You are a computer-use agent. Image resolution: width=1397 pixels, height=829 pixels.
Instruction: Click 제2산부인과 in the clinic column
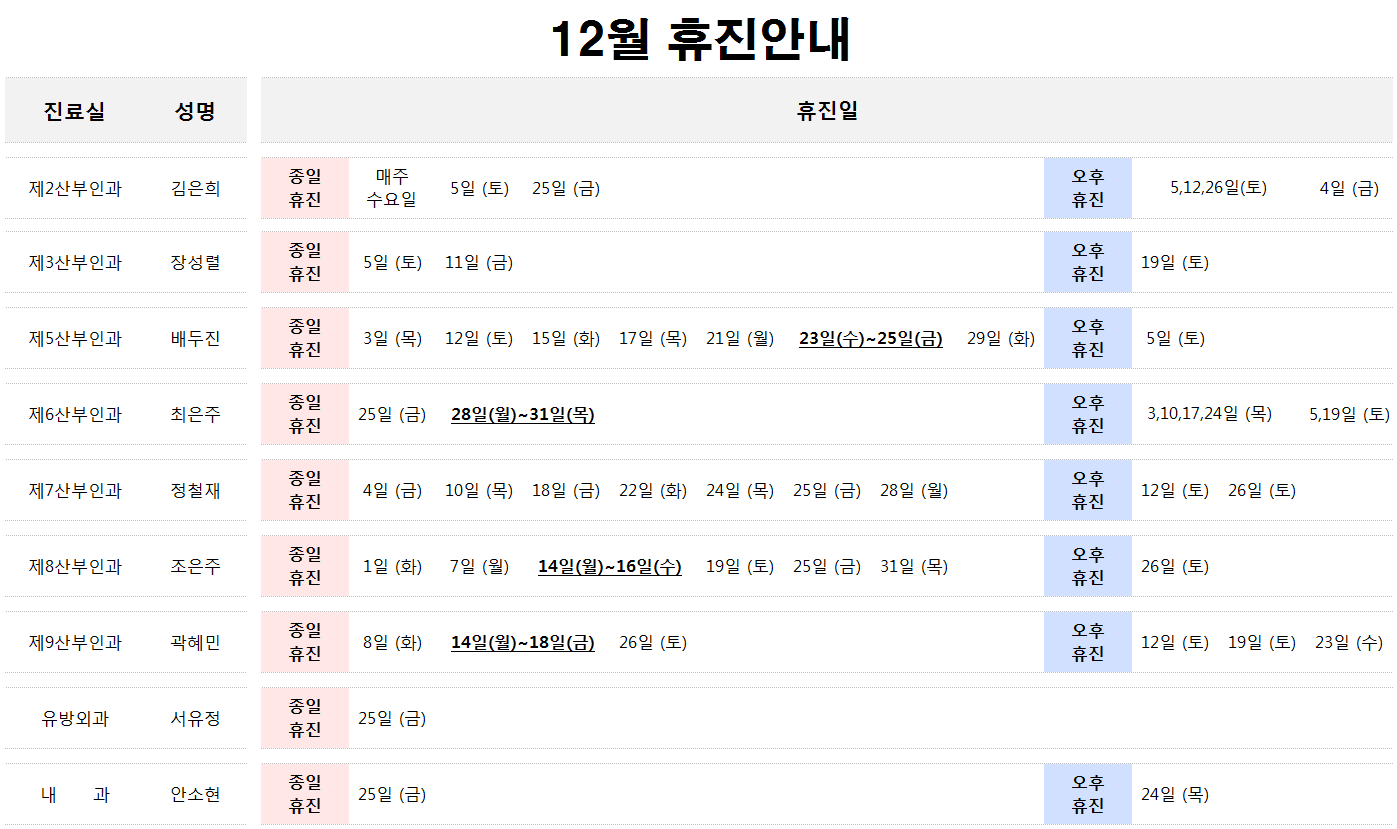coord(75,188)
